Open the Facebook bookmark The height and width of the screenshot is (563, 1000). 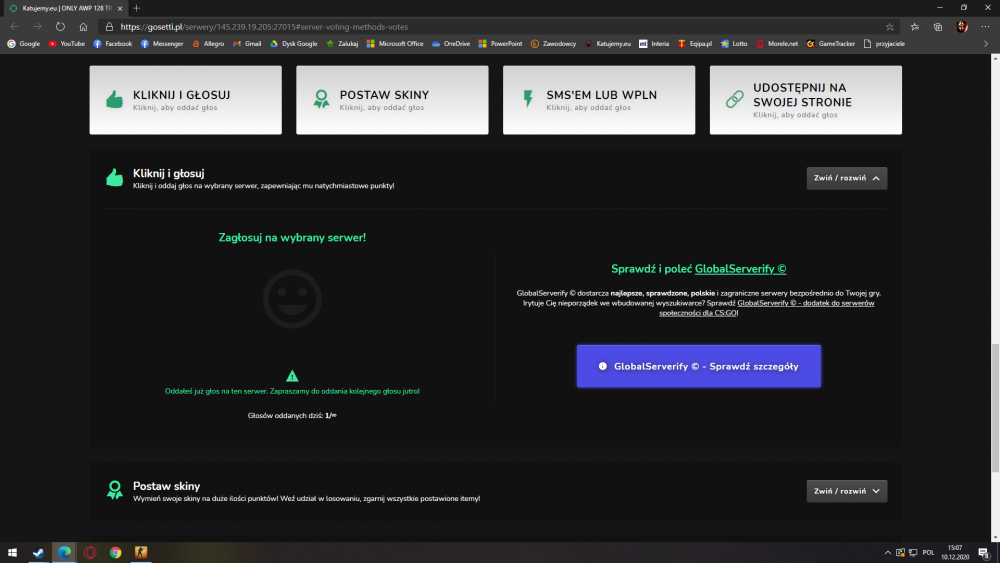(x=113, y=44)
